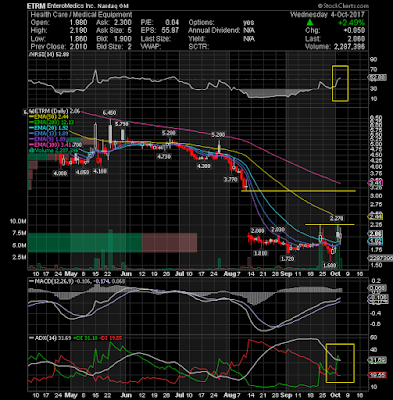Select the EMA(20) legend entry

pyautogui.click(x=47, y=128)
